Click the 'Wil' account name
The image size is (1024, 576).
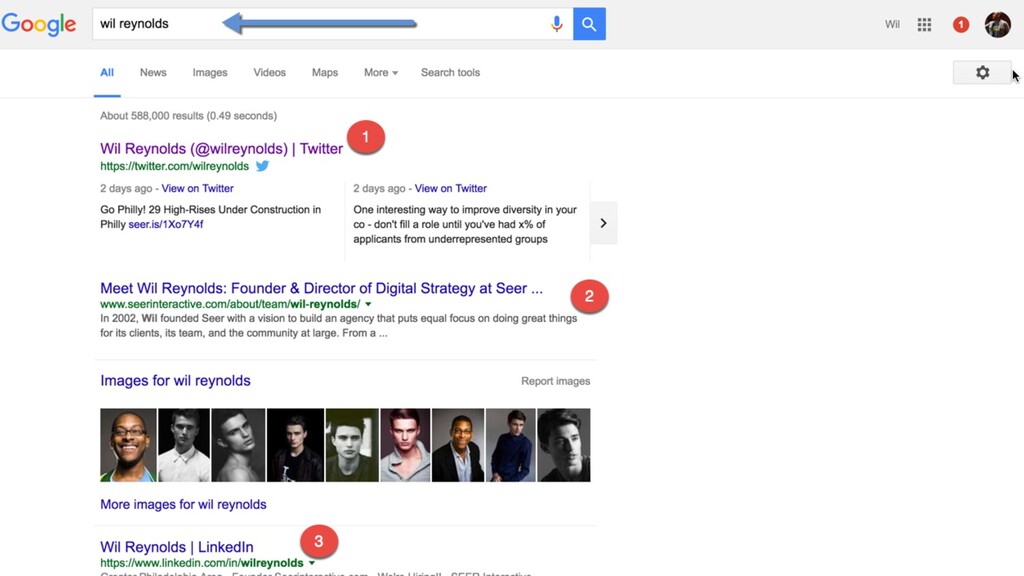point(892,25)
